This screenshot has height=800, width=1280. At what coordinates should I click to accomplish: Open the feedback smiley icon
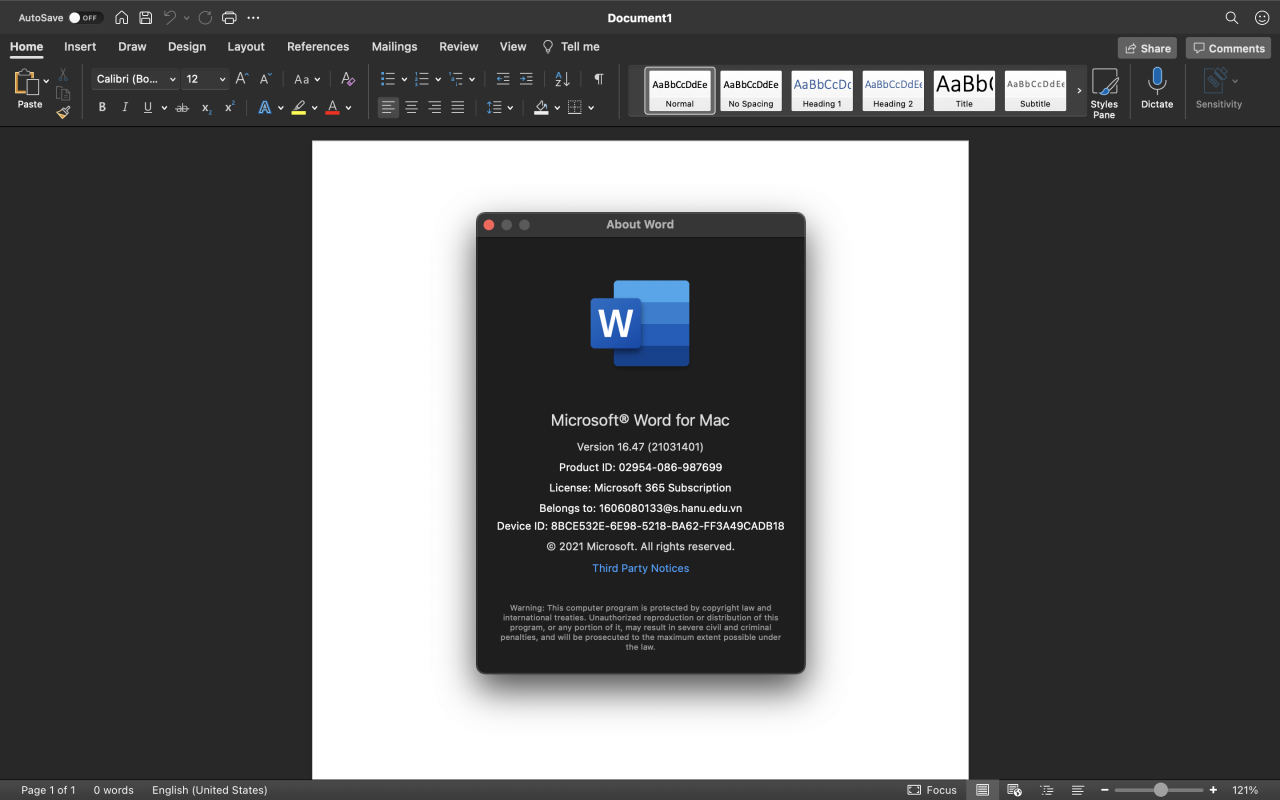(1262, 18)
